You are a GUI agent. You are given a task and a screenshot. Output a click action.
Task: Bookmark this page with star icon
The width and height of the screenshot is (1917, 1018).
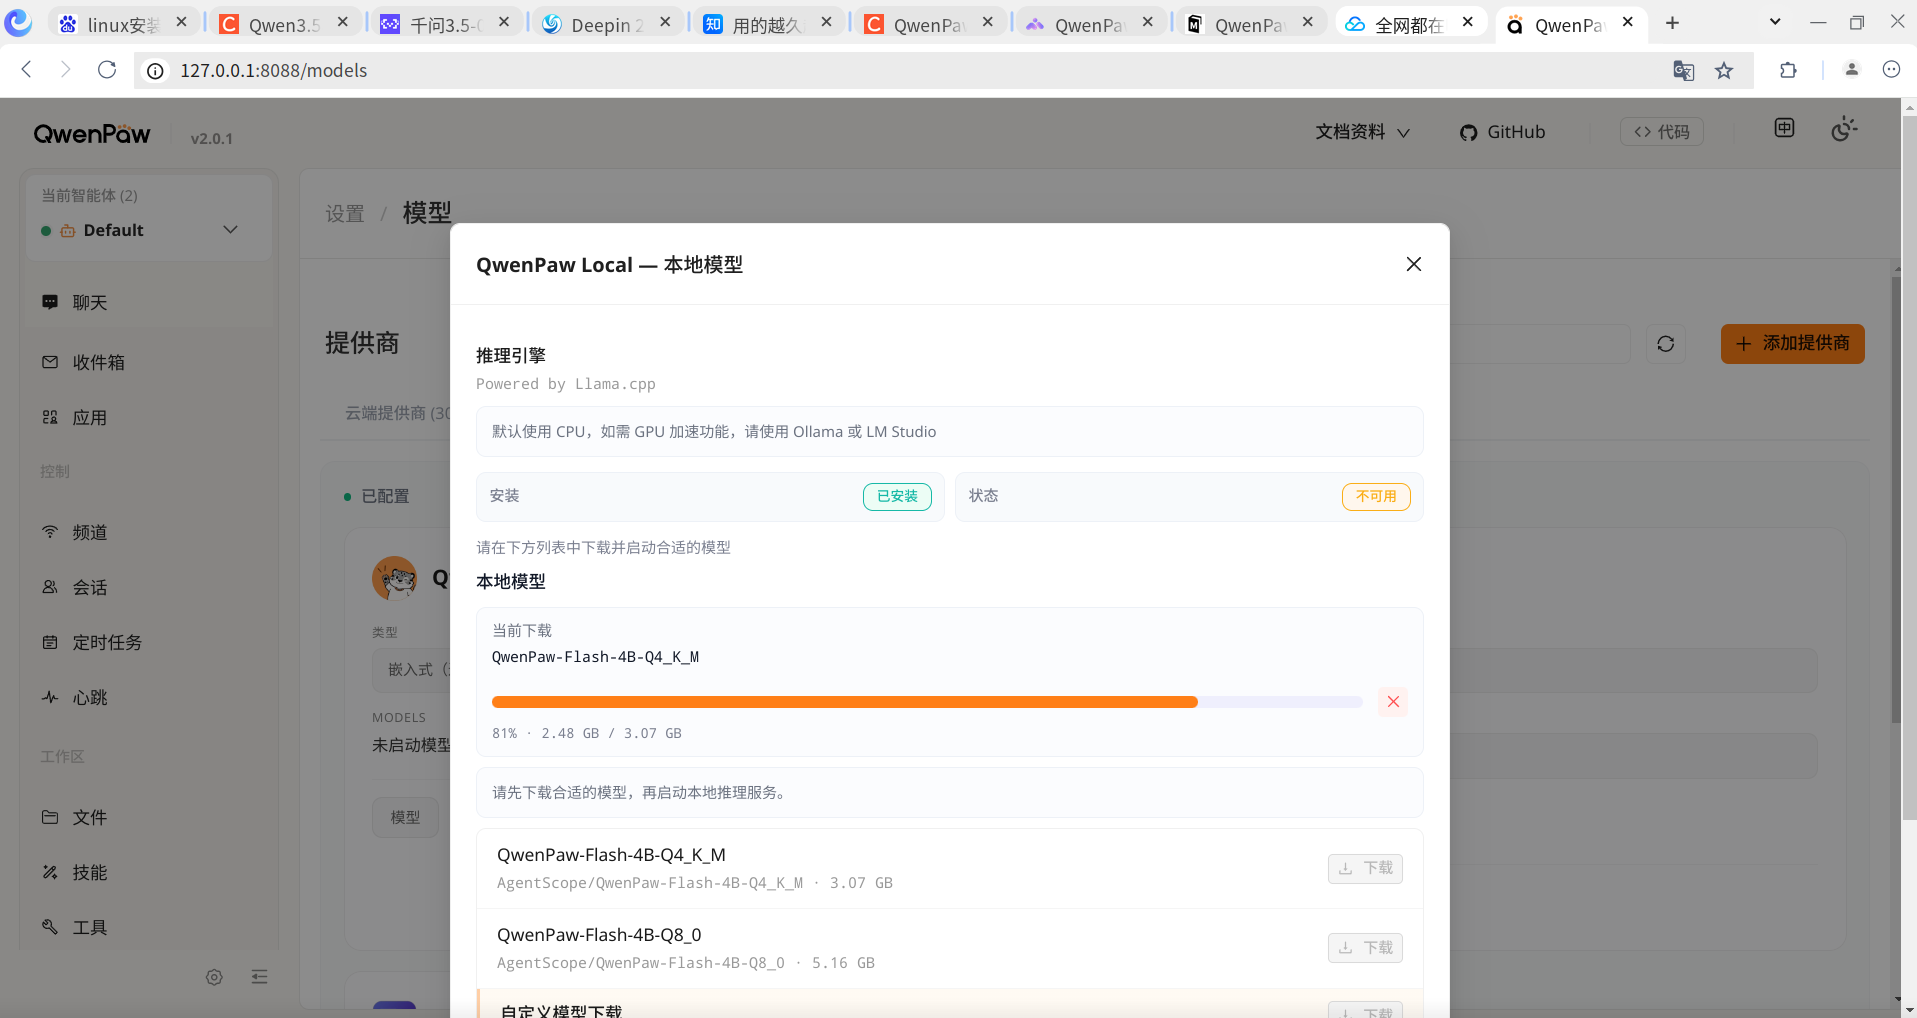pyautogui.click(x=1724, y=70)
